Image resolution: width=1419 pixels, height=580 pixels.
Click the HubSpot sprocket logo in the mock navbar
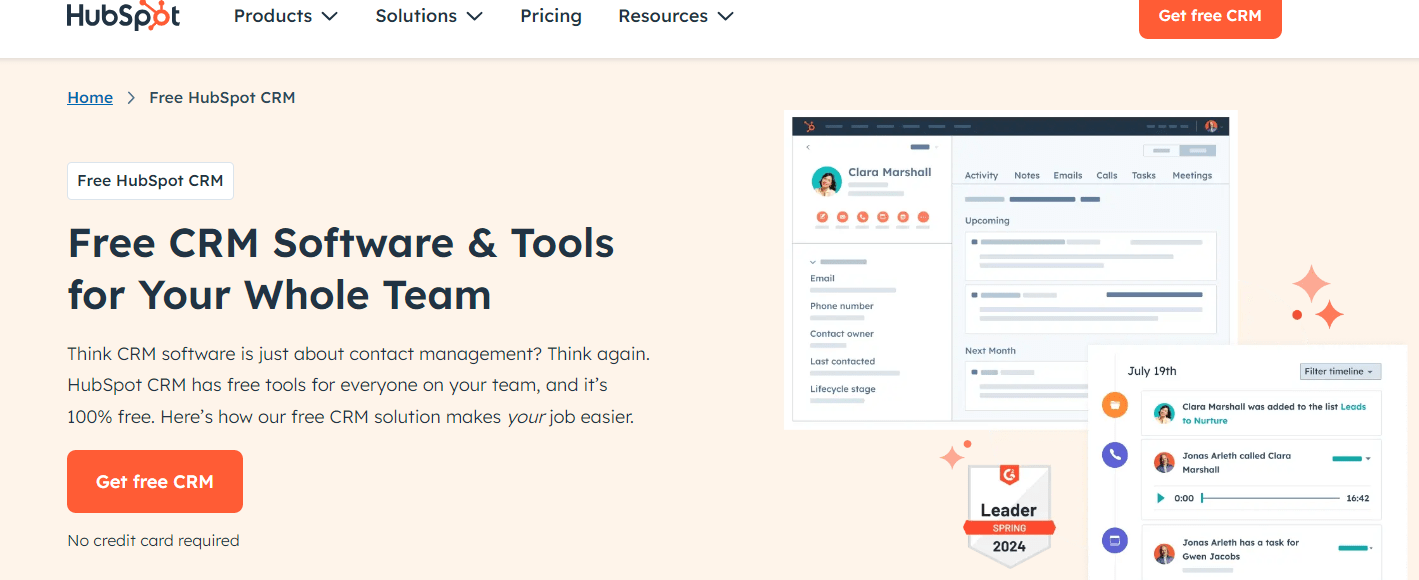point(810,125)
